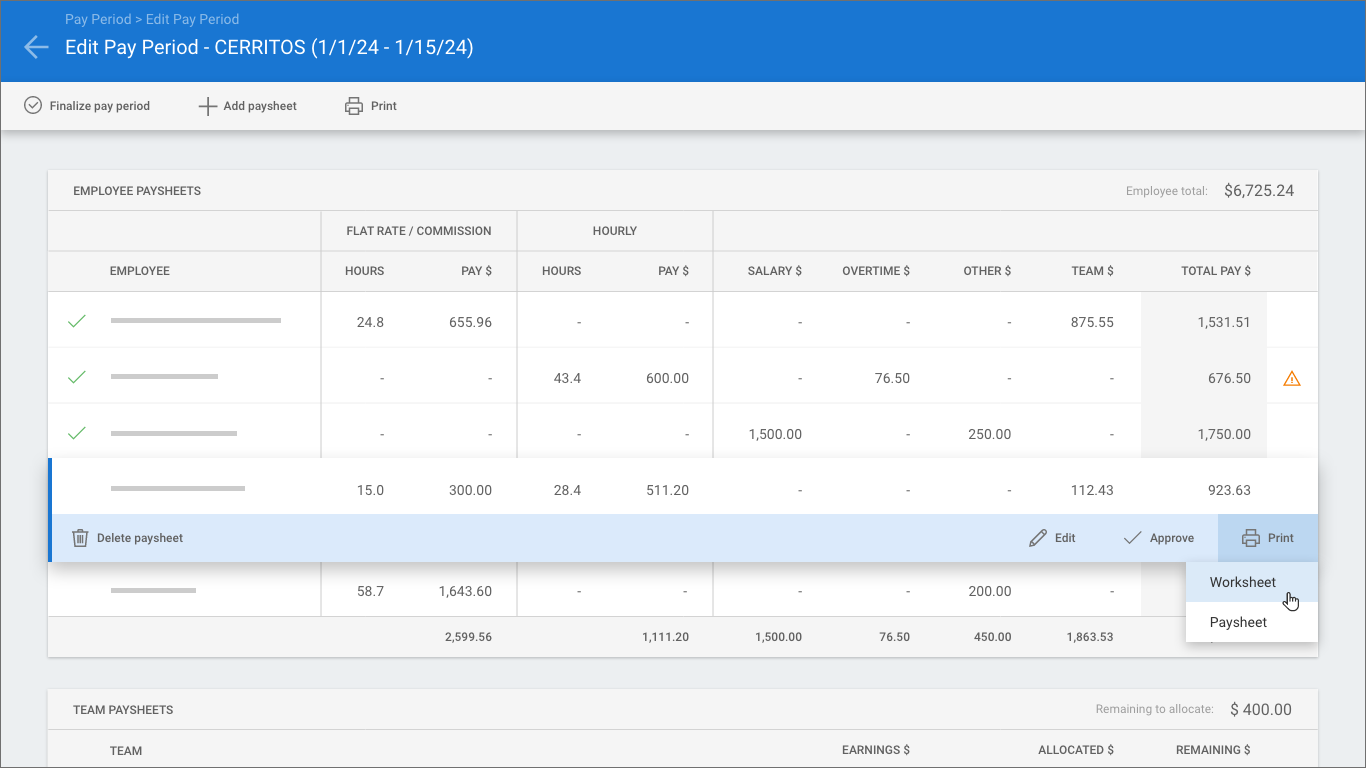1366x768 pixels.
Task: Click the $6,725.24 employee total
Action: 1259,191
